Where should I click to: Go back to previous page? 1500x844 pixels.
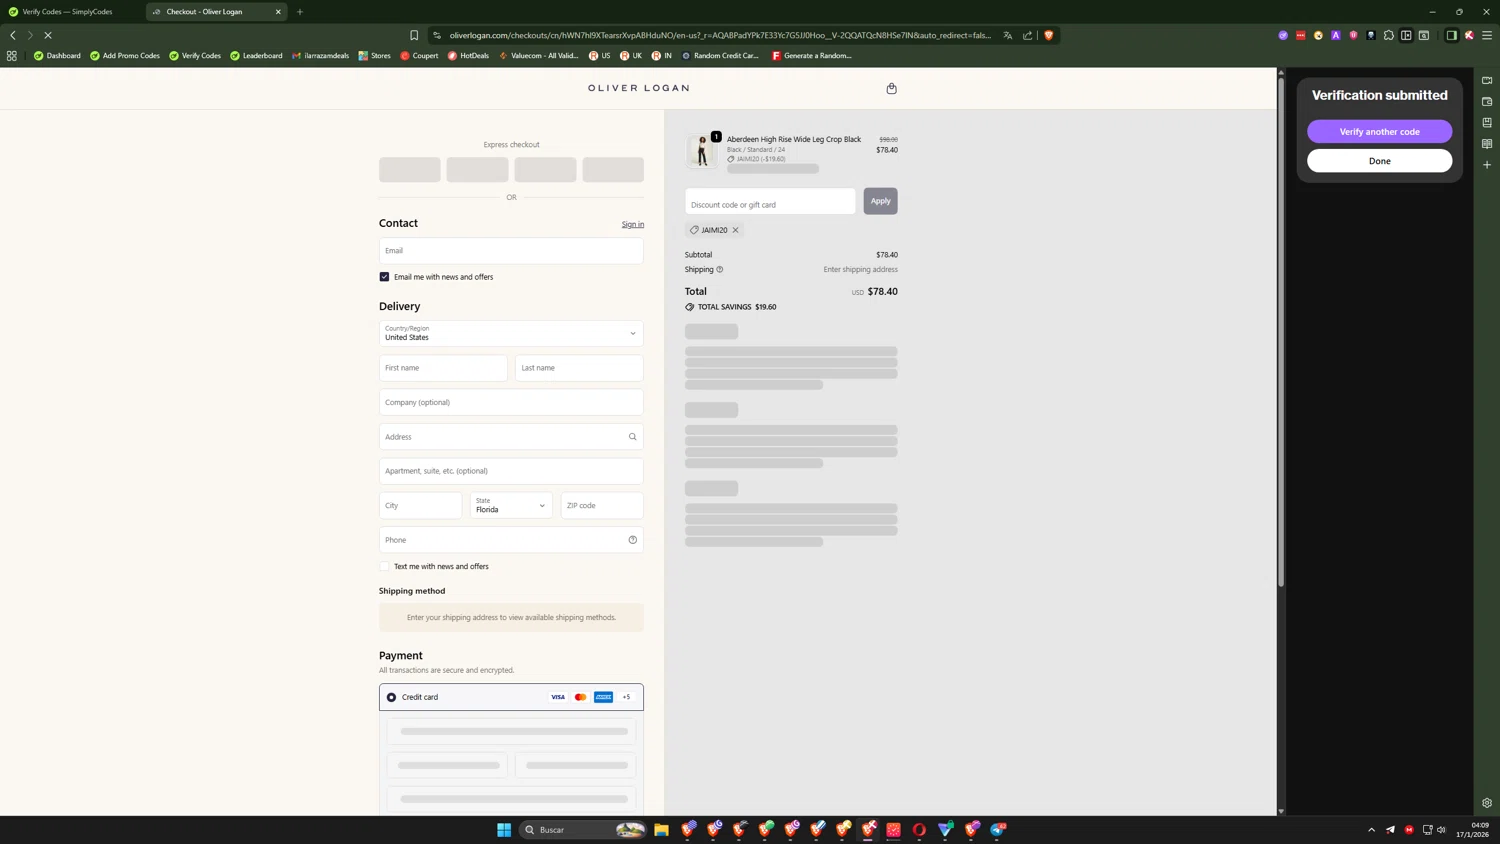coord(13,35)
